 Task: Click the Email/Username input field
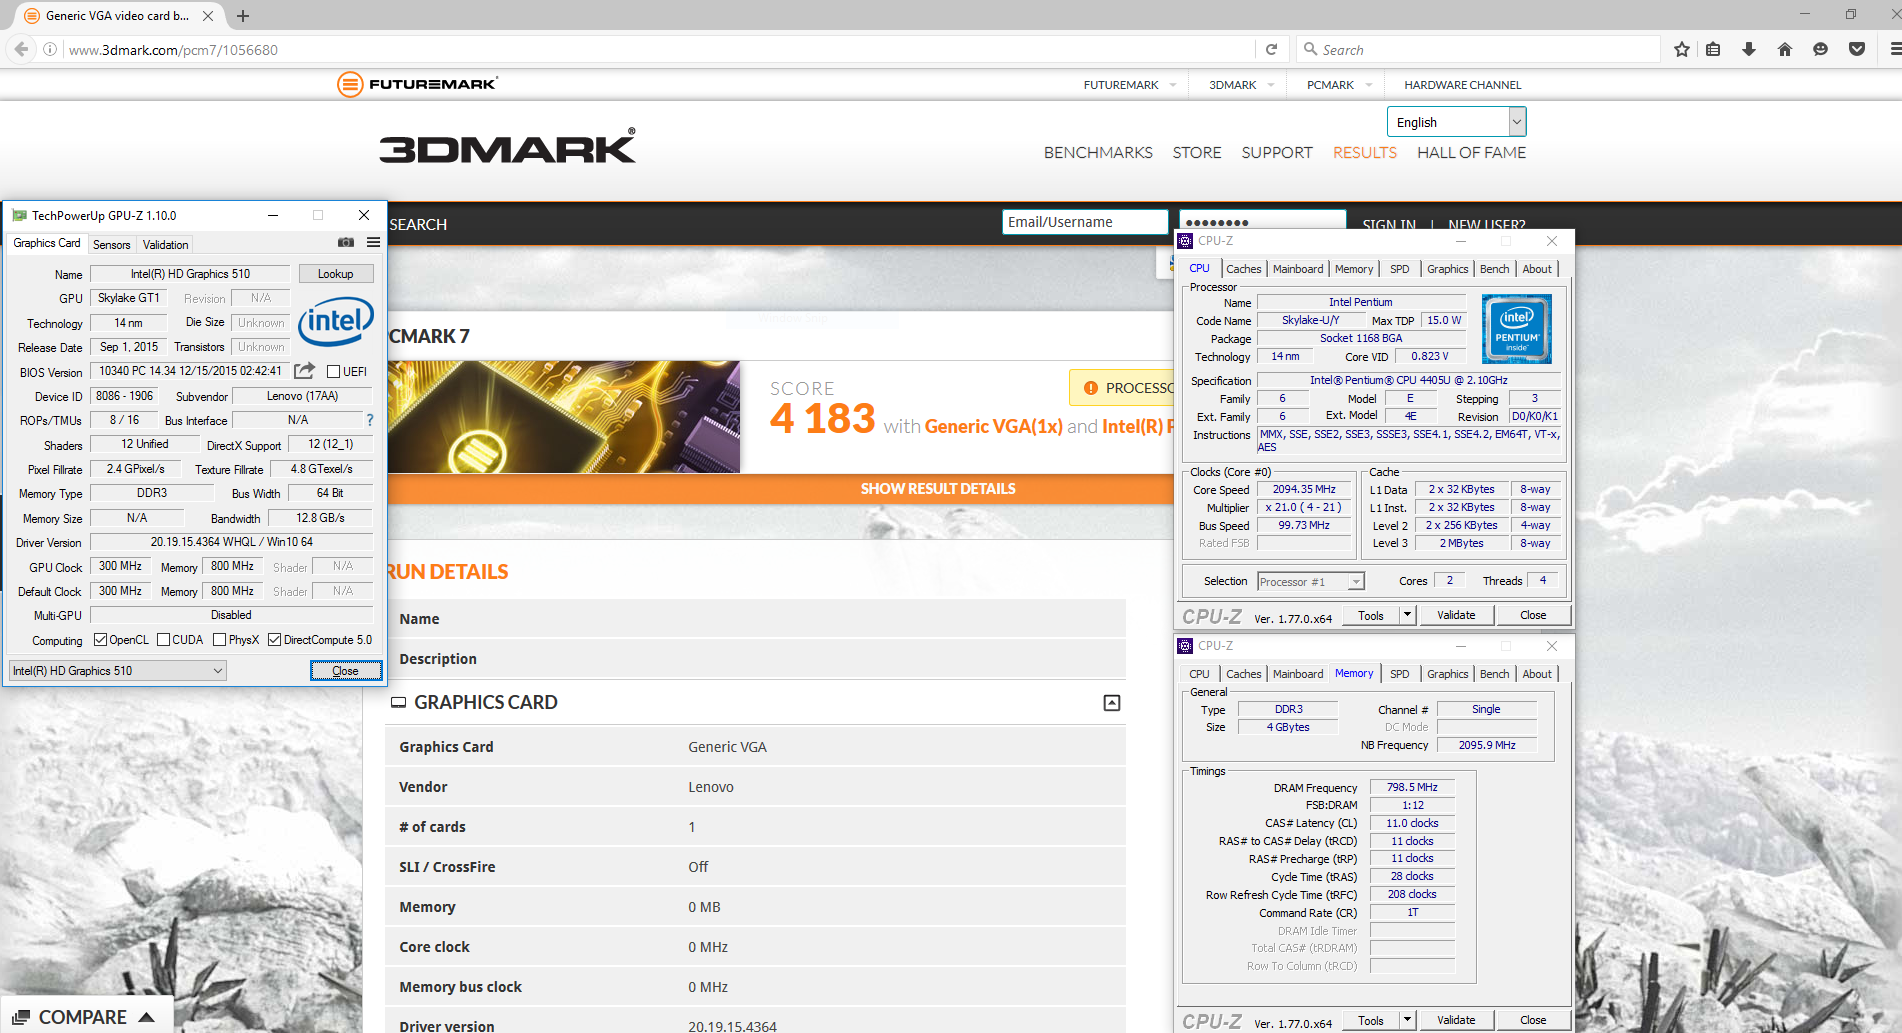coord(1085,222)
